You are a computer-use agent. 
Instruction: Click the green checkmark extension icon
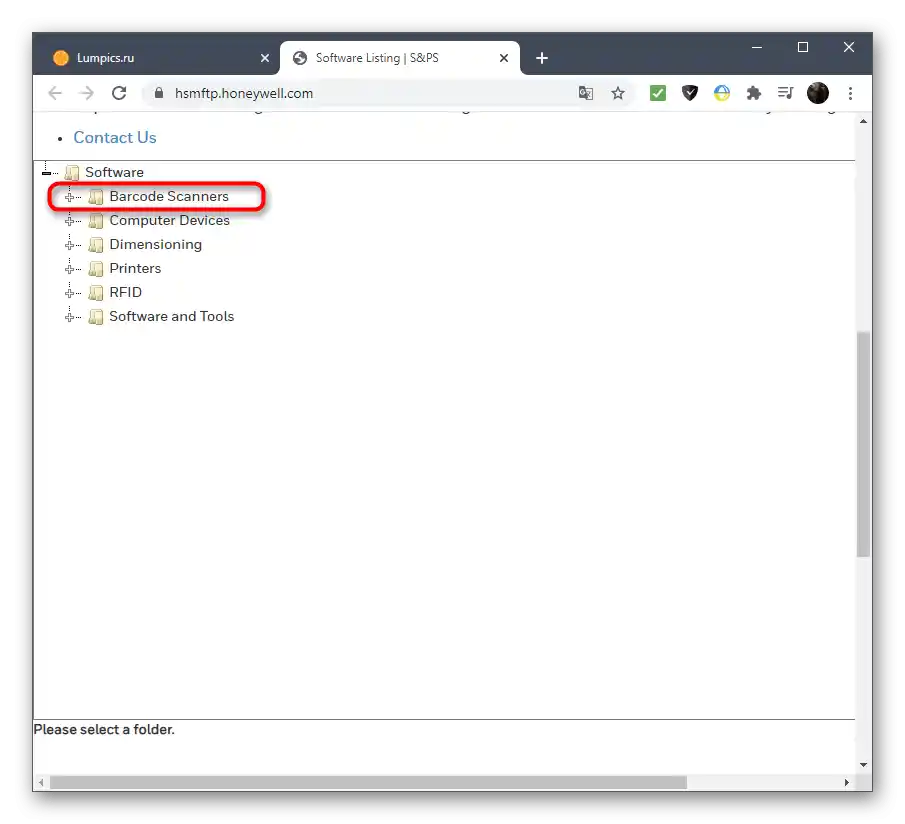click(x=657, y=93)
